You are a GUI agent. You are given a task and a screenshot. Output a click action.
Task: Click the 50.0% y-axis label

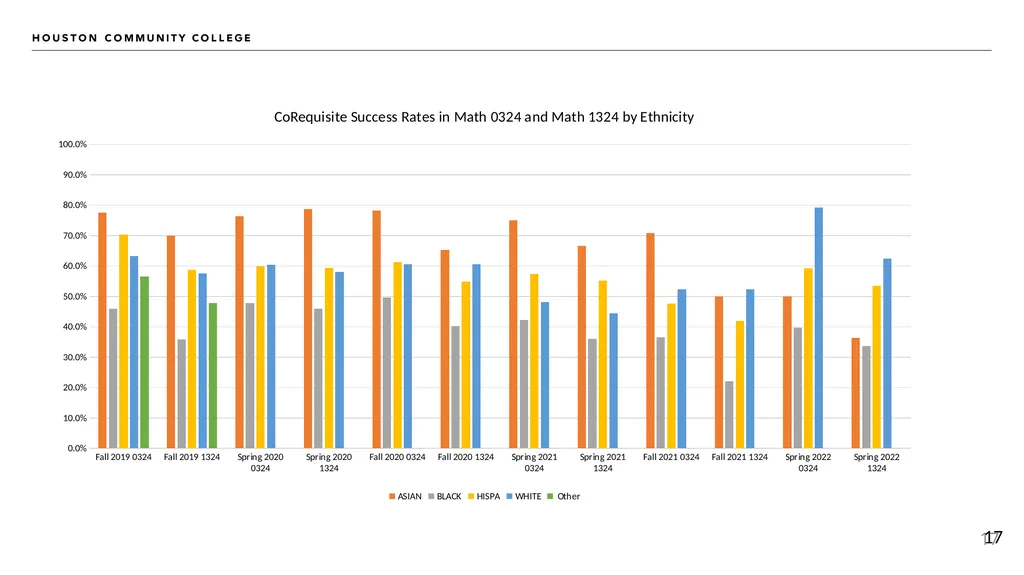point(75,297)
